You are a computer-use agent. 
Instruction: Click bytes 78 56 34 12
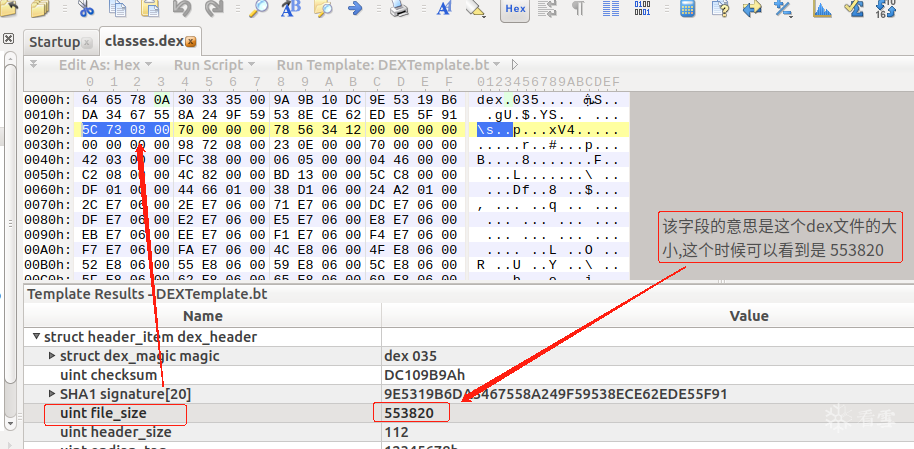pos(317,129)
